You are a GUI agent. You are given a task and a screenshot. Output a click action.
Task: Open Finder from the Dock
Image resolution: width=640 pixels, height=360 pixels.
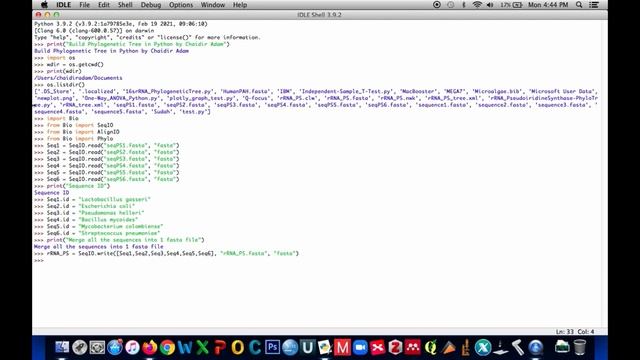point(62,347)
